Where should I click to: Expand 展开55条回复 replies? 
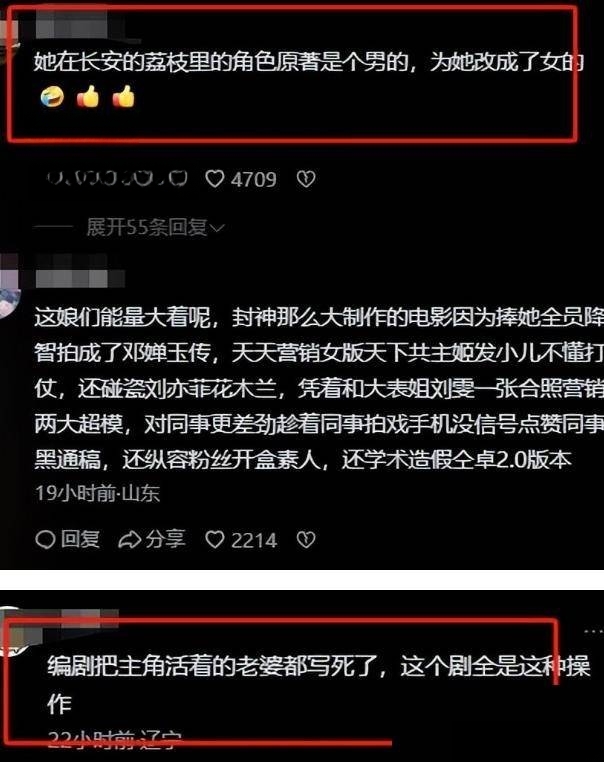pyautogui.click(x=155, y=227)
